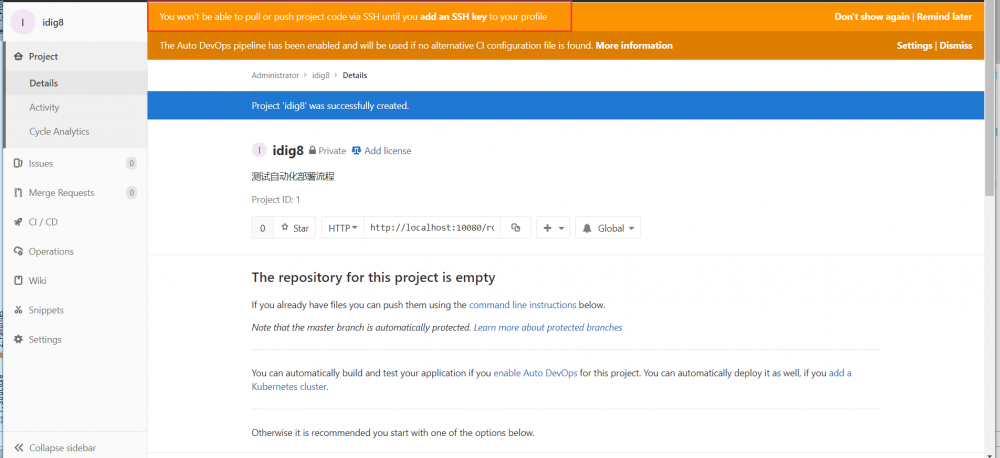Click the Operations icon in sidebar
Screen dimensions: 1000x458
(x=18, y=251)
